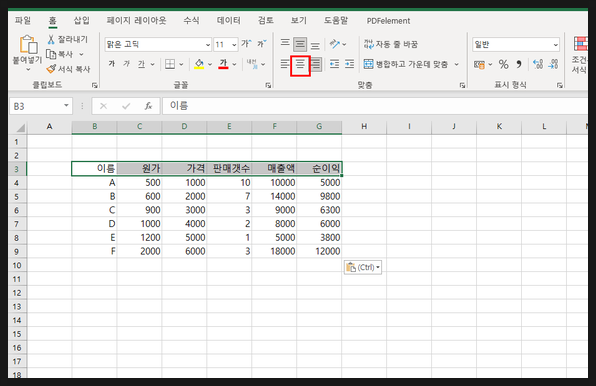The image size is (596, 386).
Task: Click the text orientation angled arrow icon
Action: 334,44
